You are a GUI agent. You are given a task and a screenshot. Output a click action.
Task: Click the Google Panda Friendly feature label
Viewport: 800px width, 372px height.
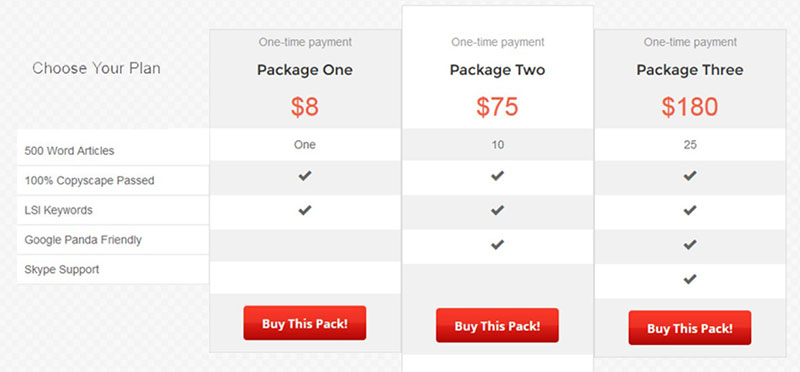coord(83,240)
